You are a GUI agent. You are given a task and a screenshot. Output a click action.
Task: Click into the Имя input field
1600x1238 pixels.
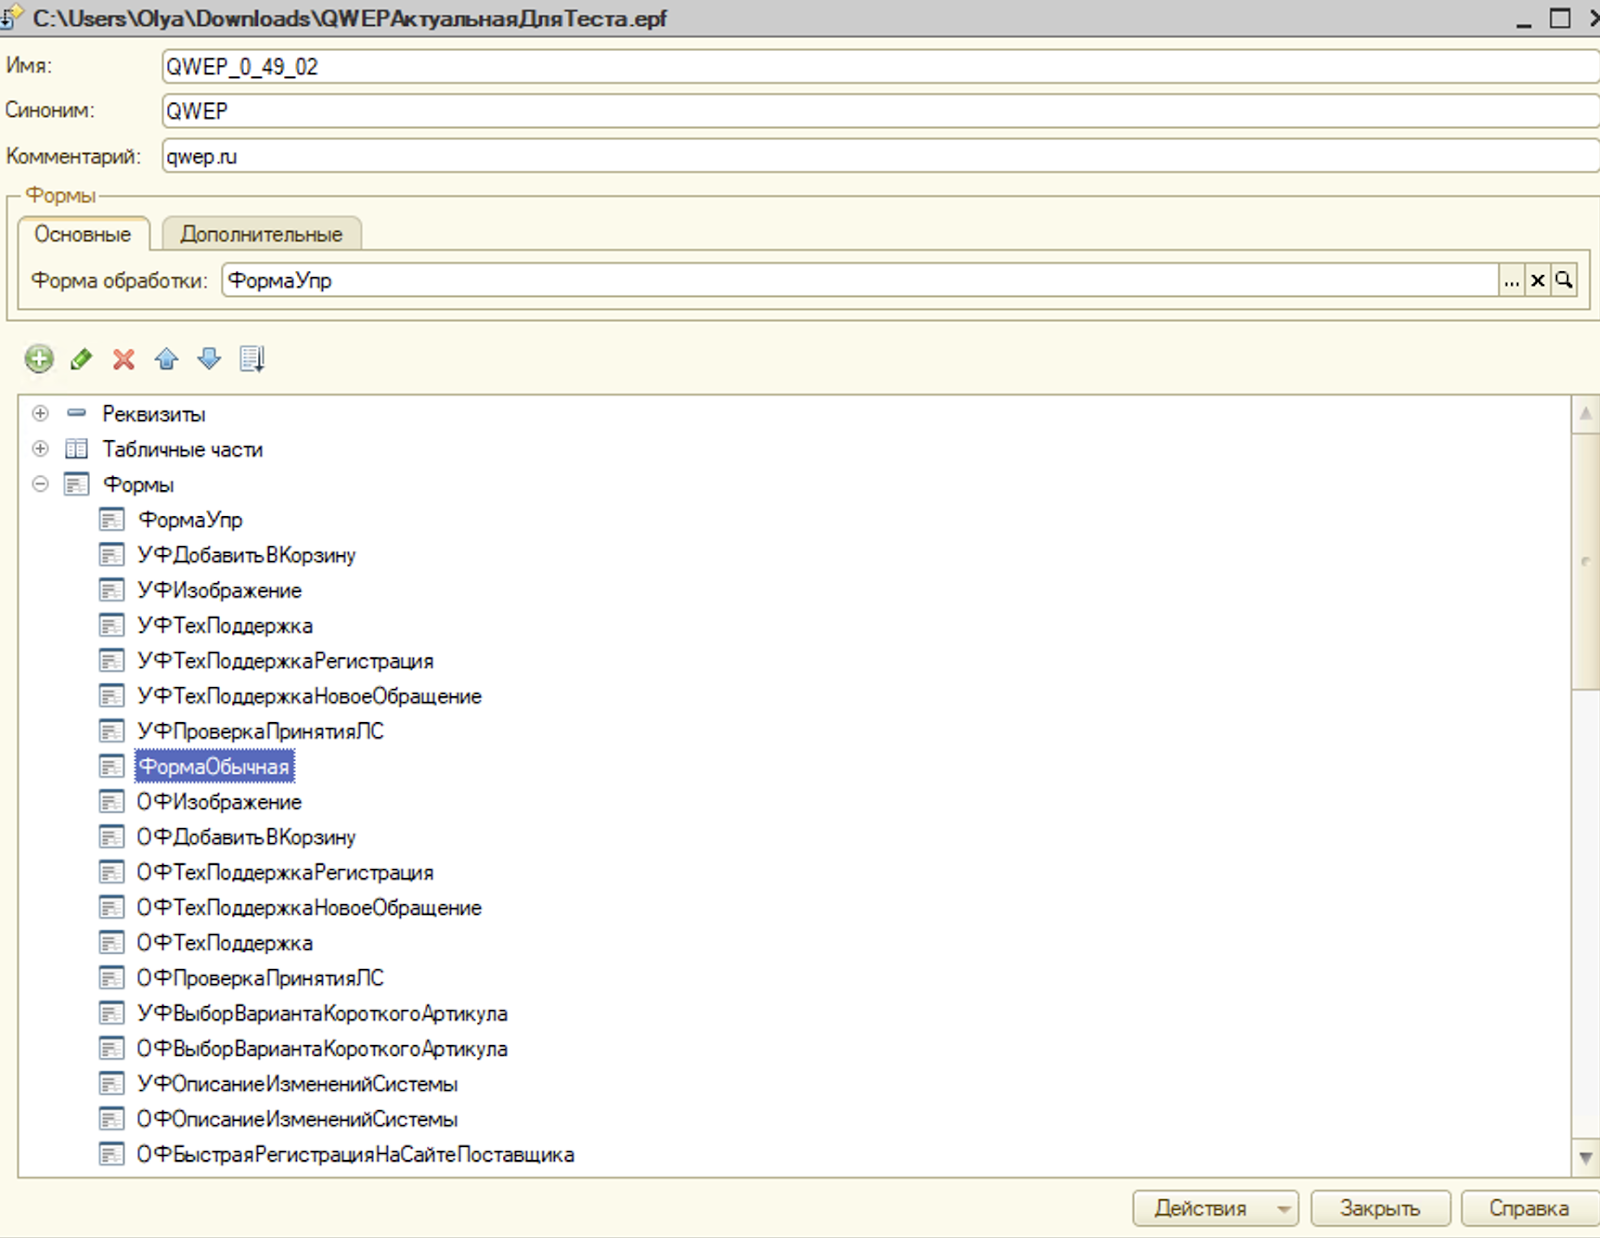[x=880, y=67]
